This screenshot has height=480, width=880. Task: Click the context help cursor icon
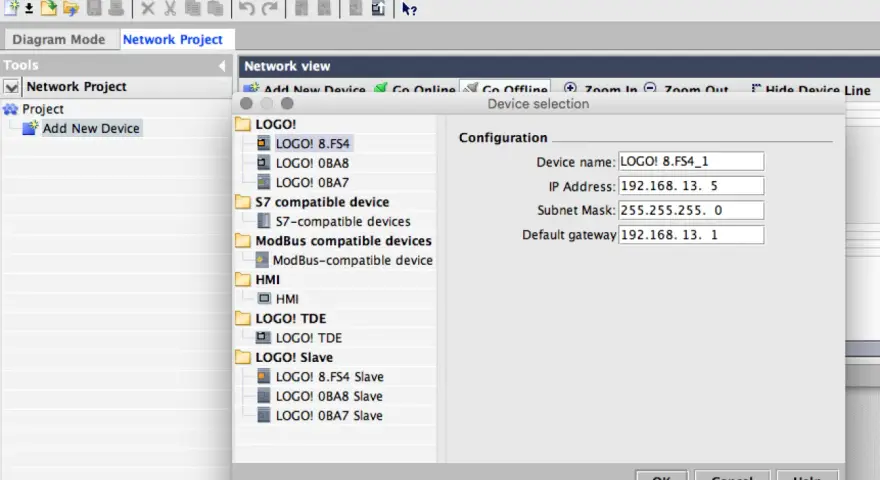[x=409, y=9]
